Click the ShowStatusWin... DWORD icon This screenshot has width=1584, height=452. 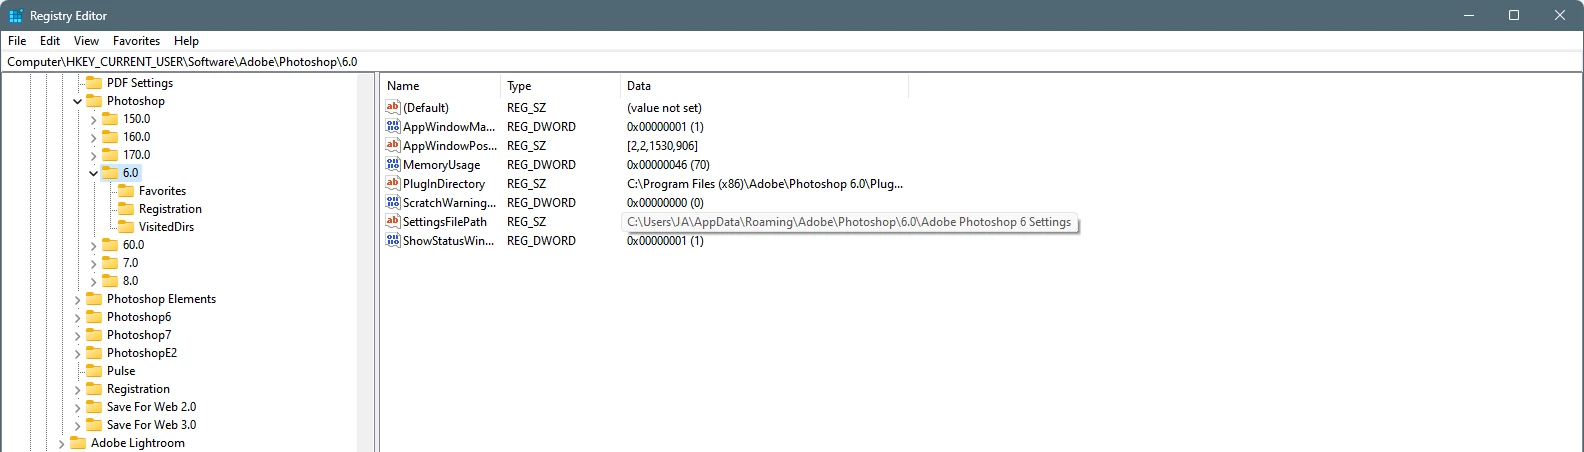pyautogui.click(x=393, y=240)
